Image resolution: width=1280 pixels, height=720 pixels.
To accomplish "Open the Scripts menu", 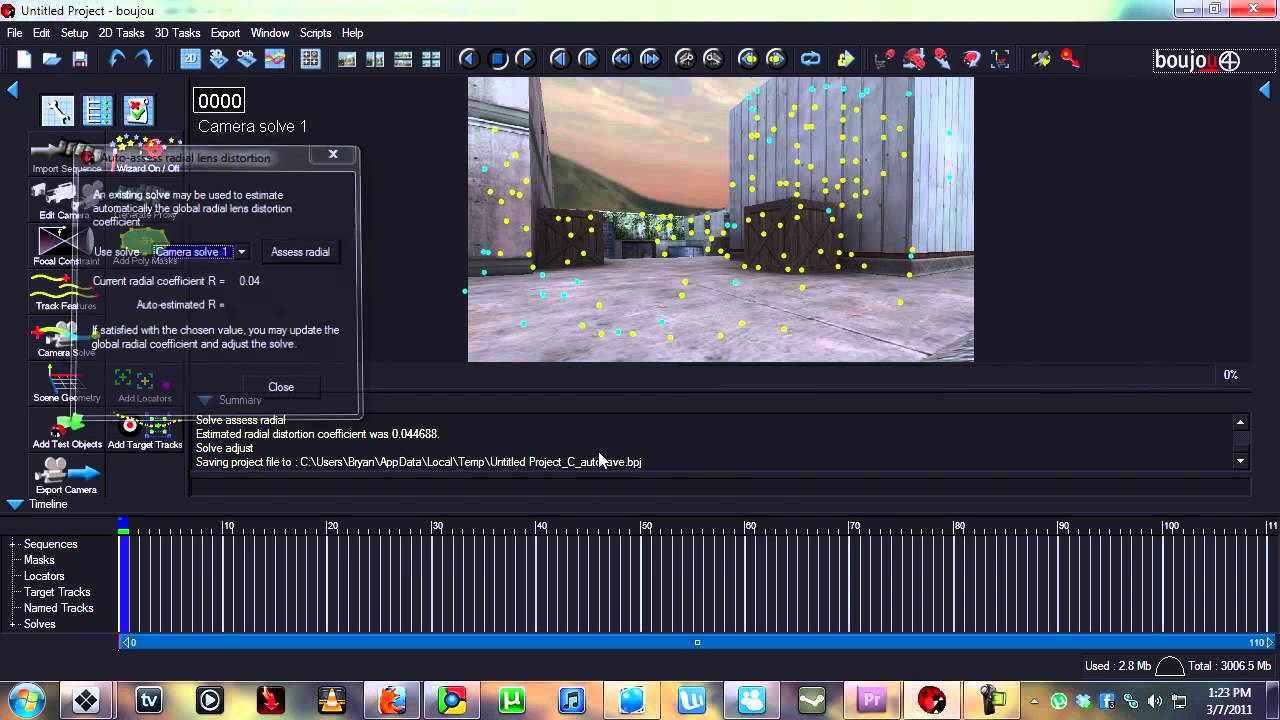I will (315, 33).
